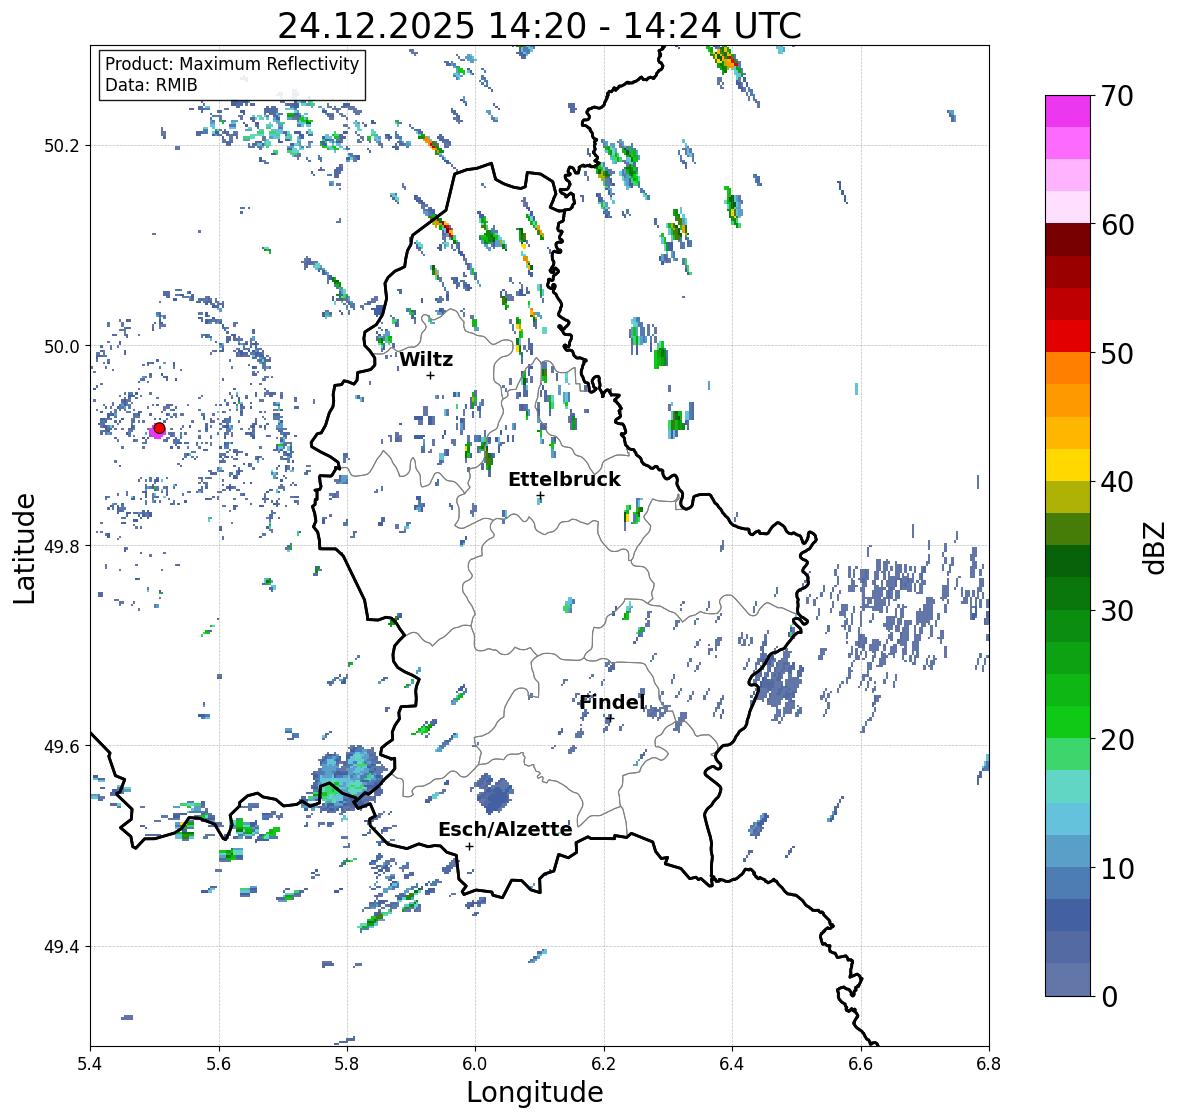Click the magenta top colorbar swatch
1179x1117 pixels.
pyautogui.click(x=1068, y=111)
